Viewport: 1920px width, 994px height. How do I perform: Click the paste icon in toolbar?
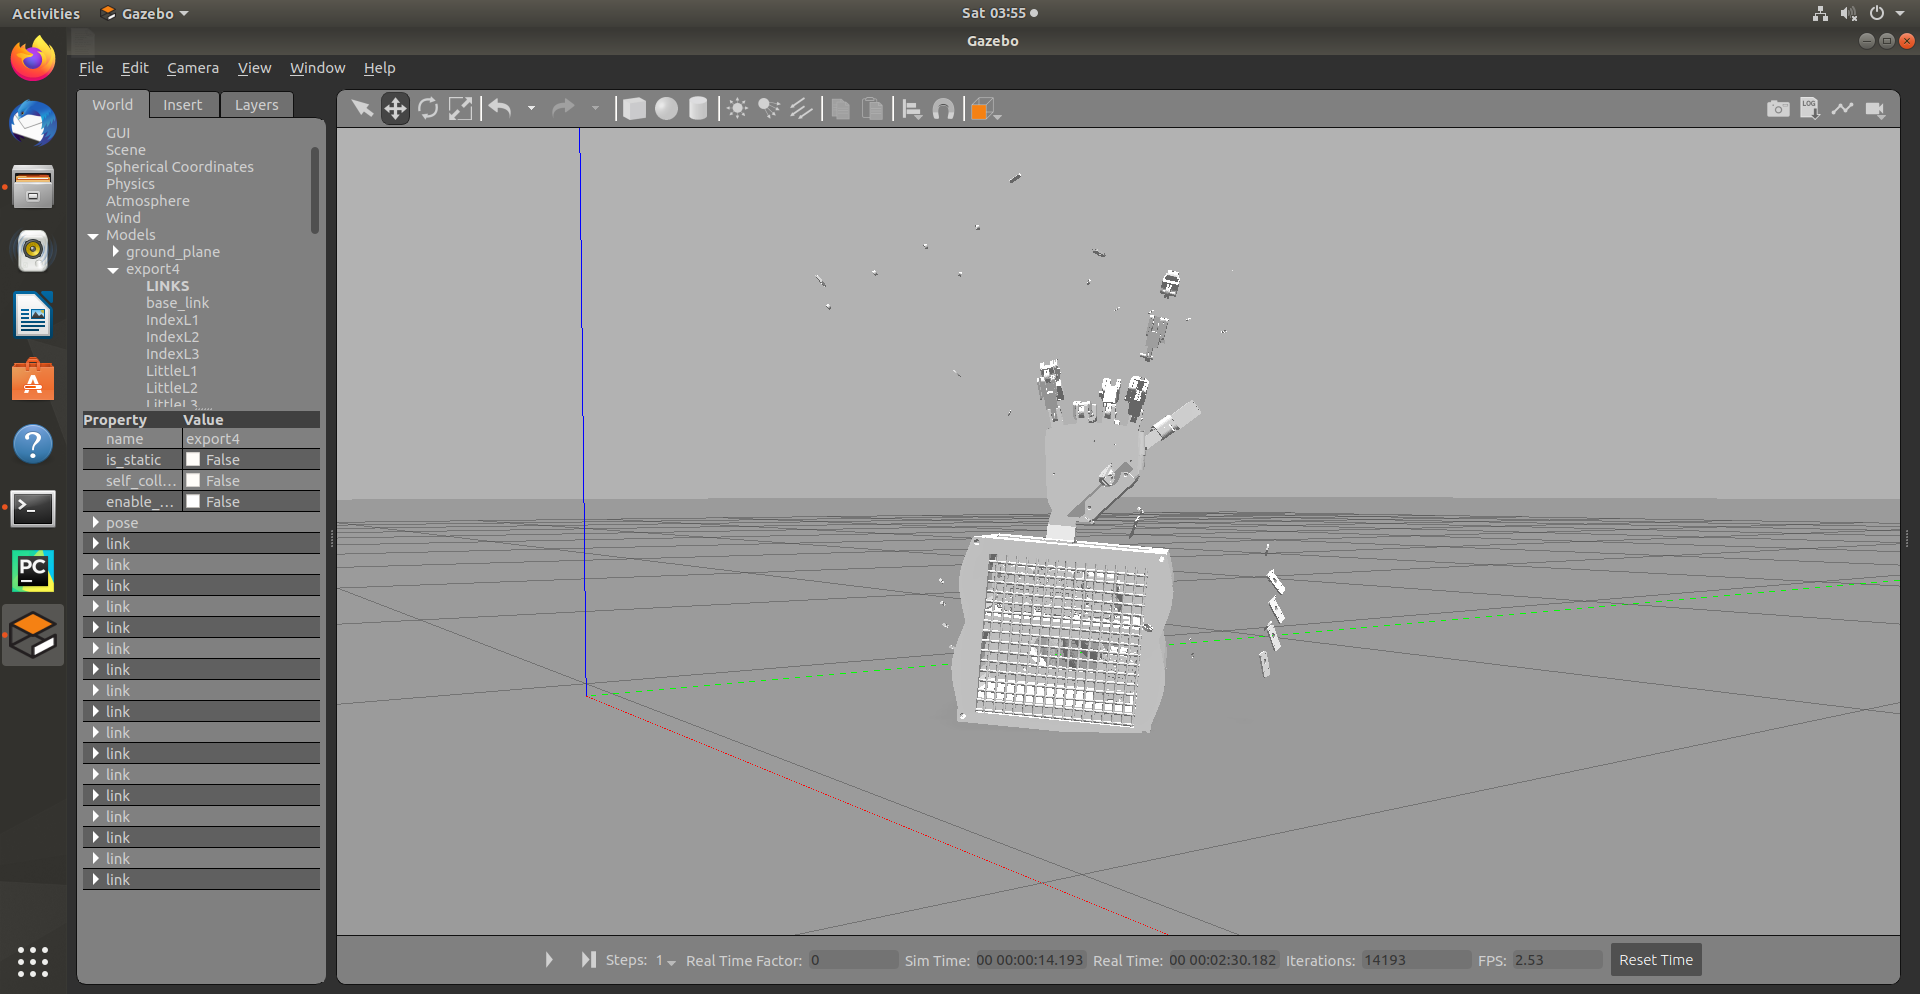click(873, 108)
